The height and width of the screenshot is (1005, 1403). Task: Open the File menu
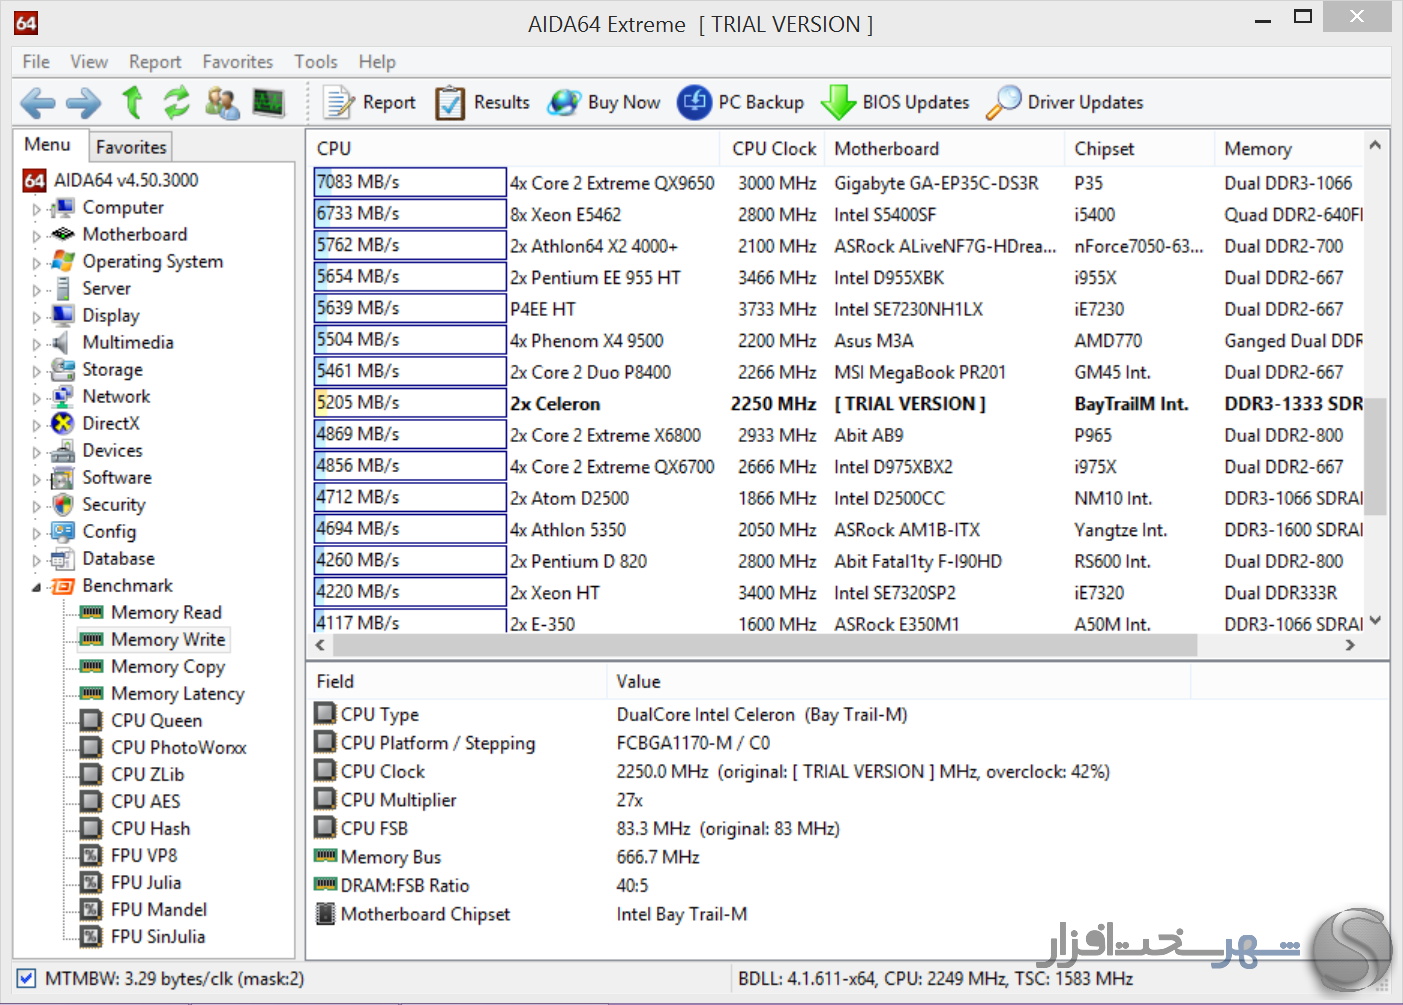pyautogui.click(x=36, y=62)
